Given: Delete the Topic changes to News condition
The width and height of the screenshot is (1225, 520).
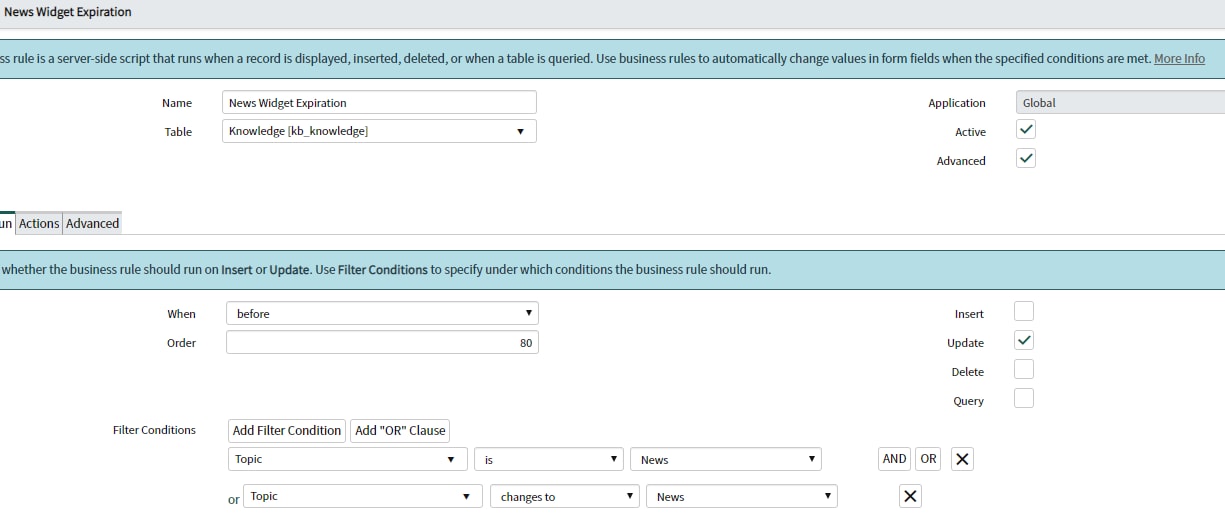Looking at the screenshot, I should [910, 496].
